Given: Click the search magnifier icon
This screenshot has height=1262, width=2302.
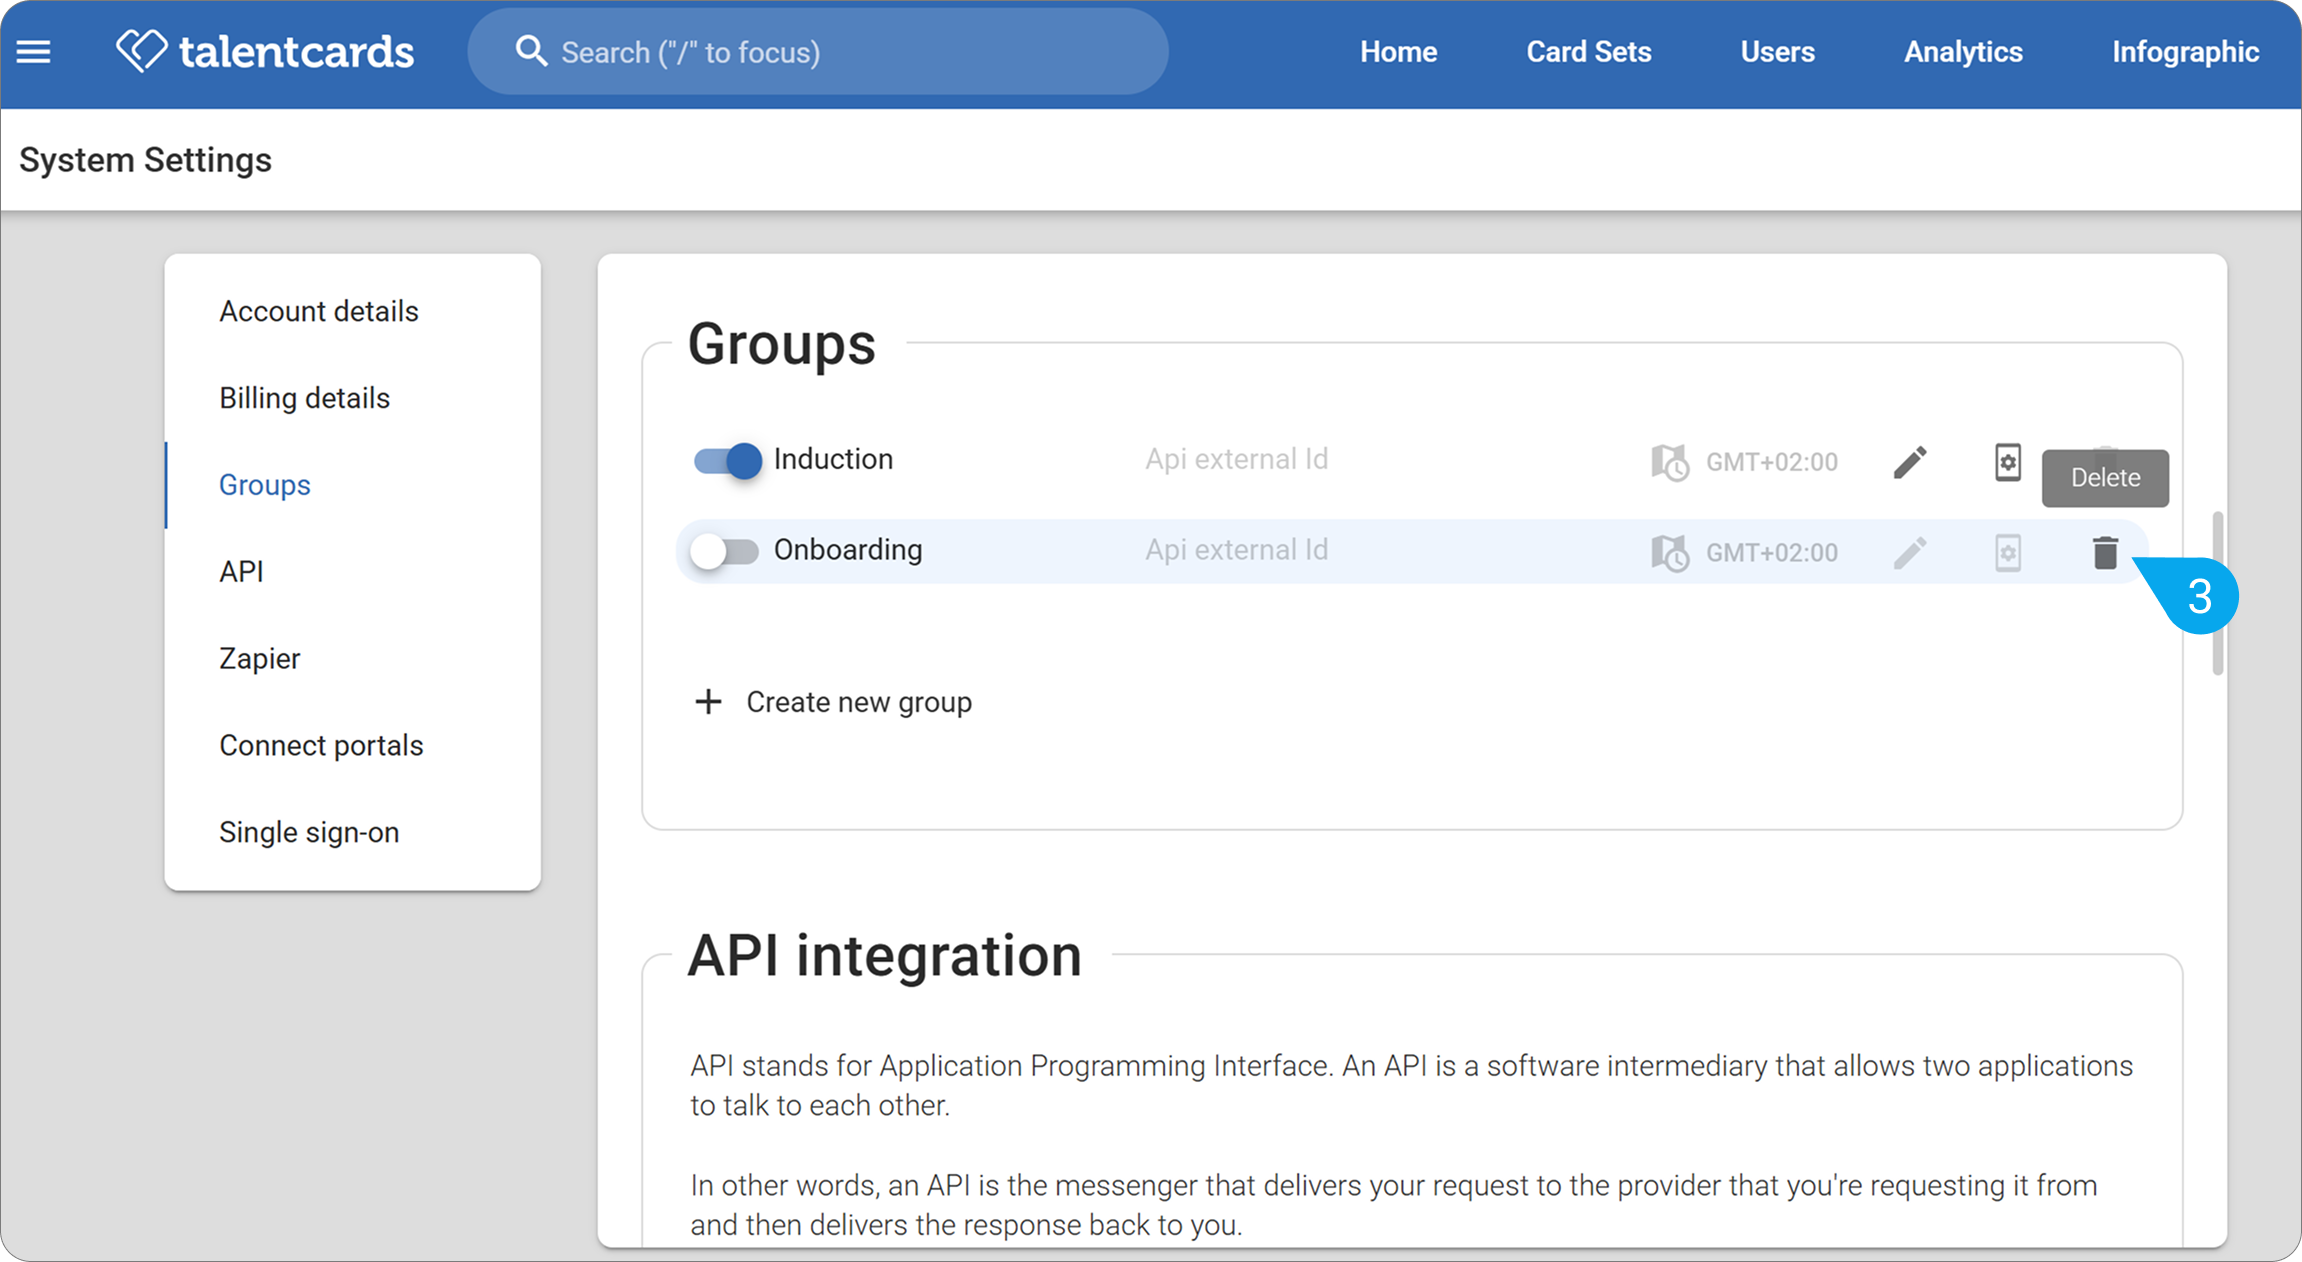Looking at the screenshot, I should [x=531, y=51].
